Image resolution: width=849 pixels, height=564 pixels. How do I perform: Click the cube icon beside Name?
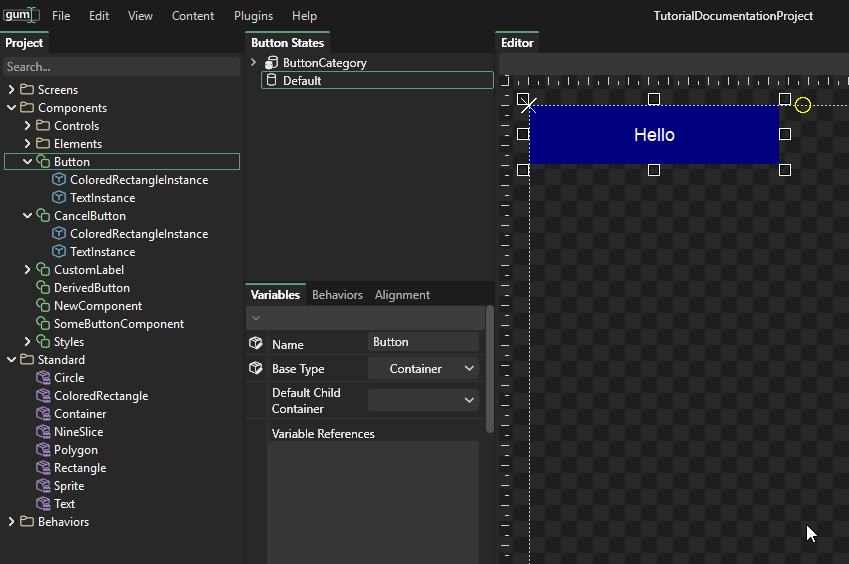pyautogui.click(x=256, y=343)
